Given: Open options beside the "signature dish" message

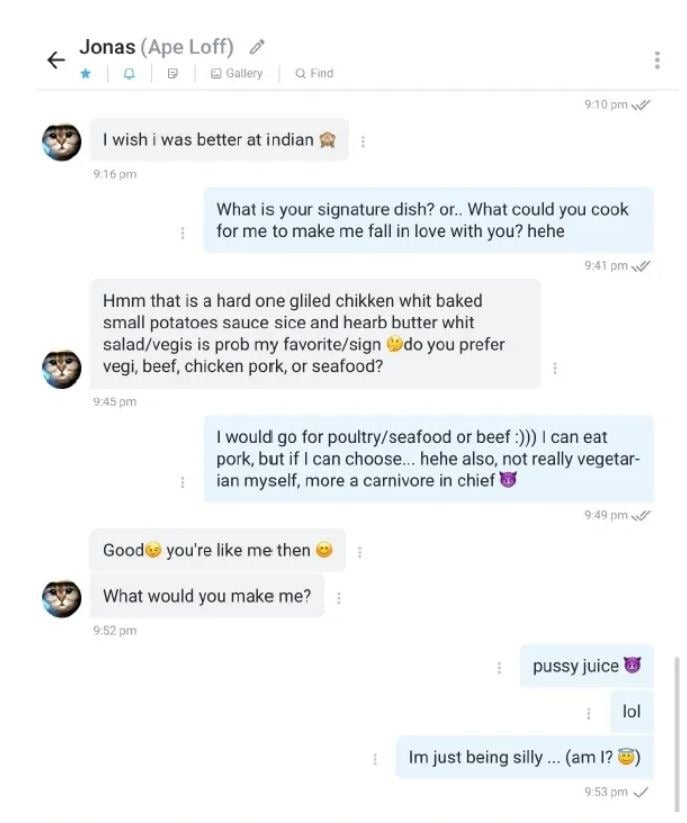Looking at the screenshot, I should 182,233.
